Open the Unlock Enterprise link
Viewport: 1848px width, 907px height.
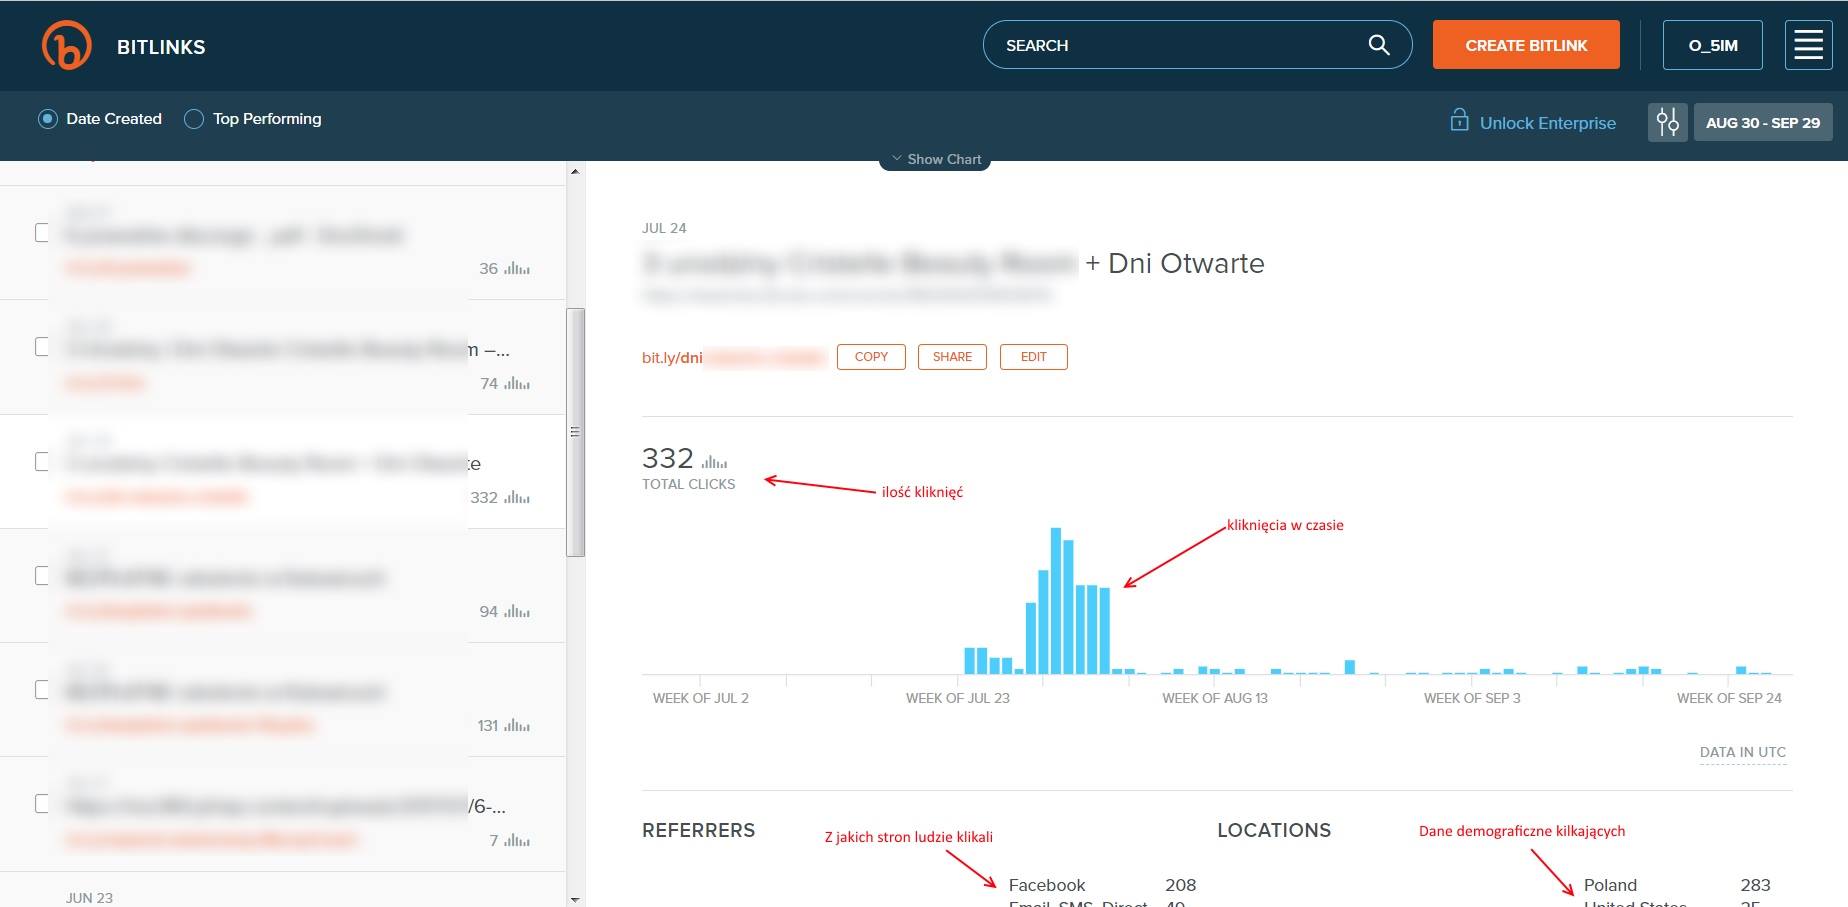click(1547, 123)
